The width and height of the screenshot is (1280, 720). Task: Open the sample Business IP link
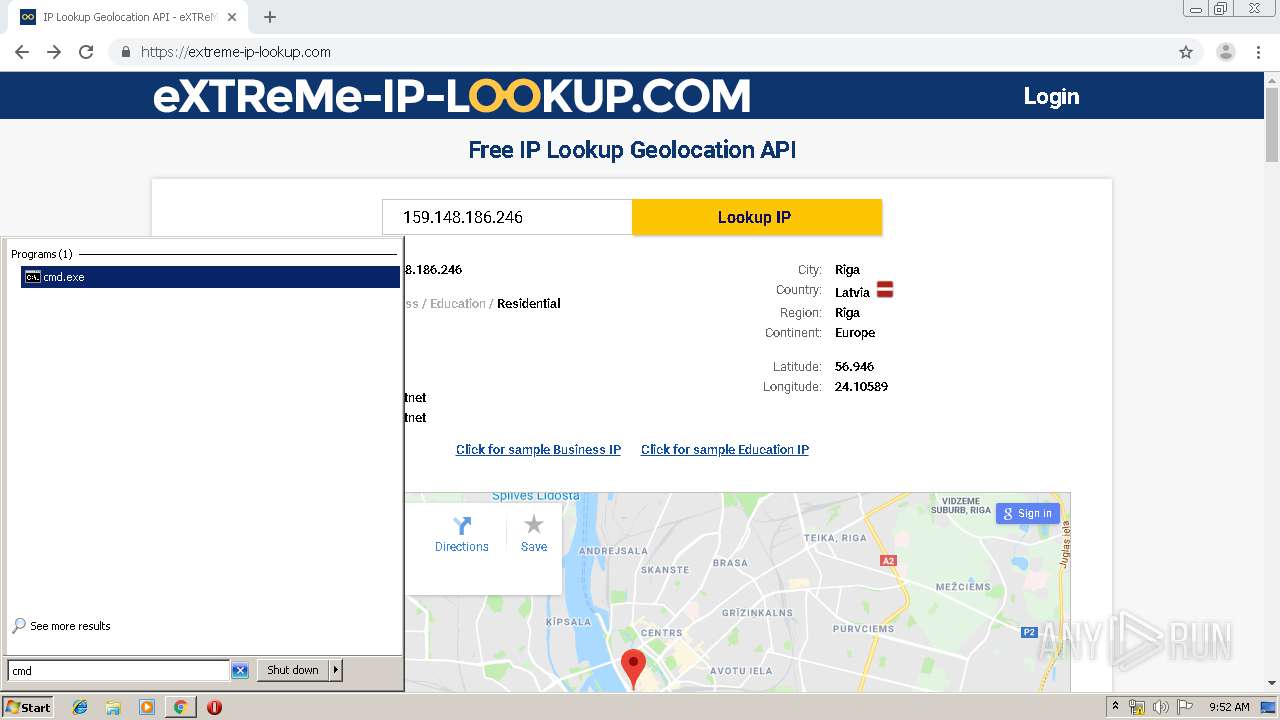point(538,450)
